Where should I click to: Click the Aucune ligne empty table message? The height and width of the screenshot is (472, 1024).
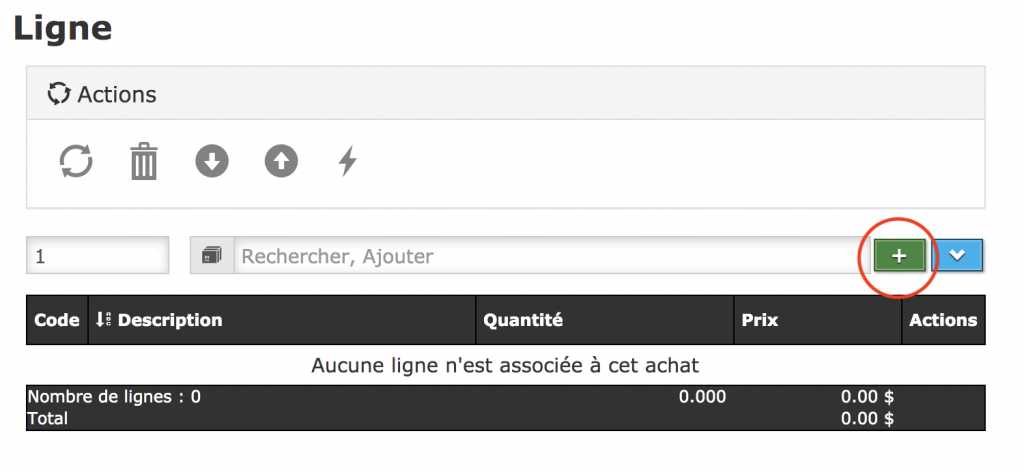[505, 364]
